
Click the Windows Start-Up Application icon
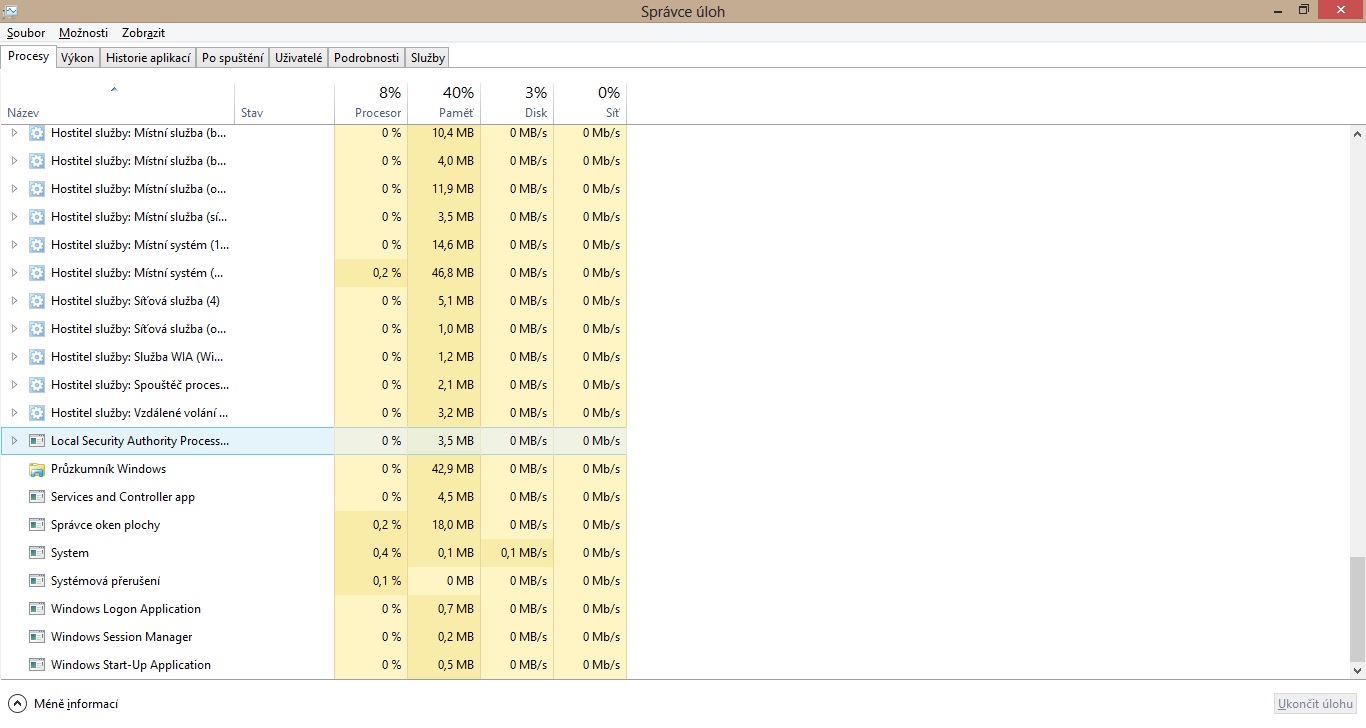coord(37,665)
